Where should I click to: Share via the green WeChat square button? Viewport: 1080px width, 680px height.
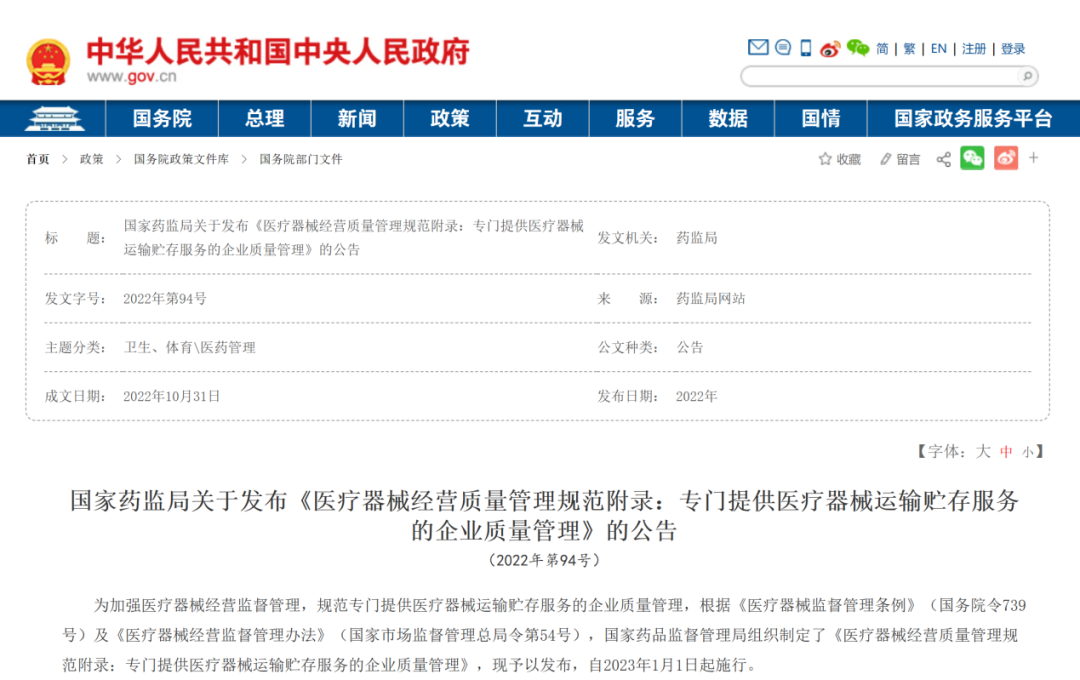[972, 158]
